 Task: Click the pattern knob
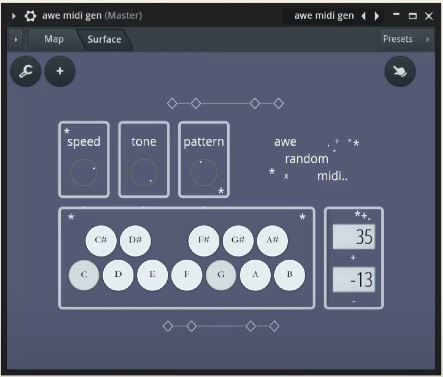pos(204,172)
